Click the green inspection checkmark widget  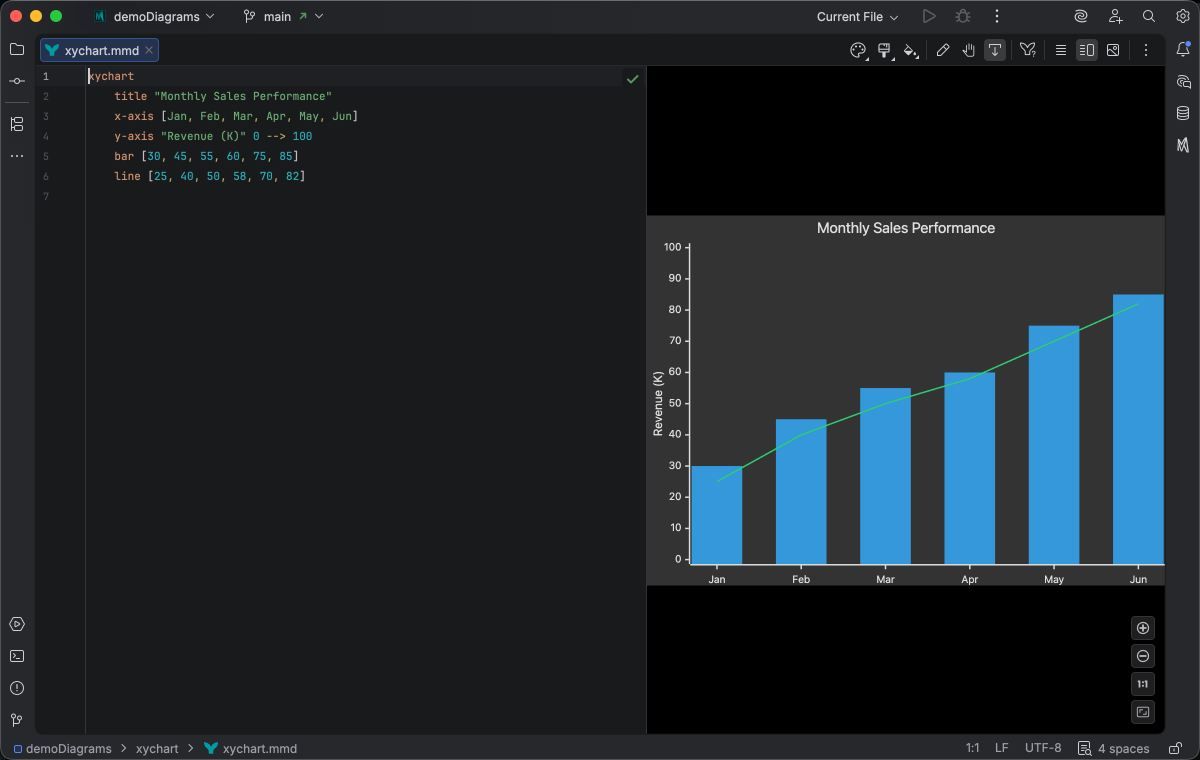[632, 78]
